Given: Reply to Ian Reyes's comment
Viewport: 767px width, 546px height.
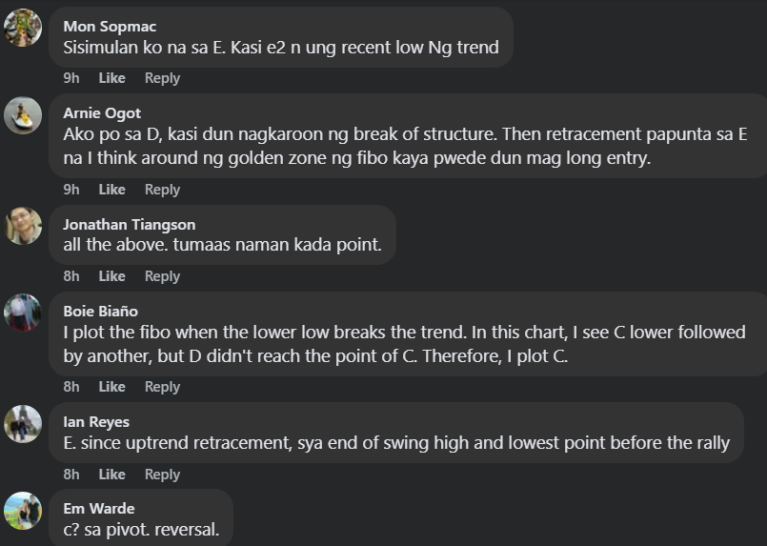Looking at the screenshot, I should (162, 474).
